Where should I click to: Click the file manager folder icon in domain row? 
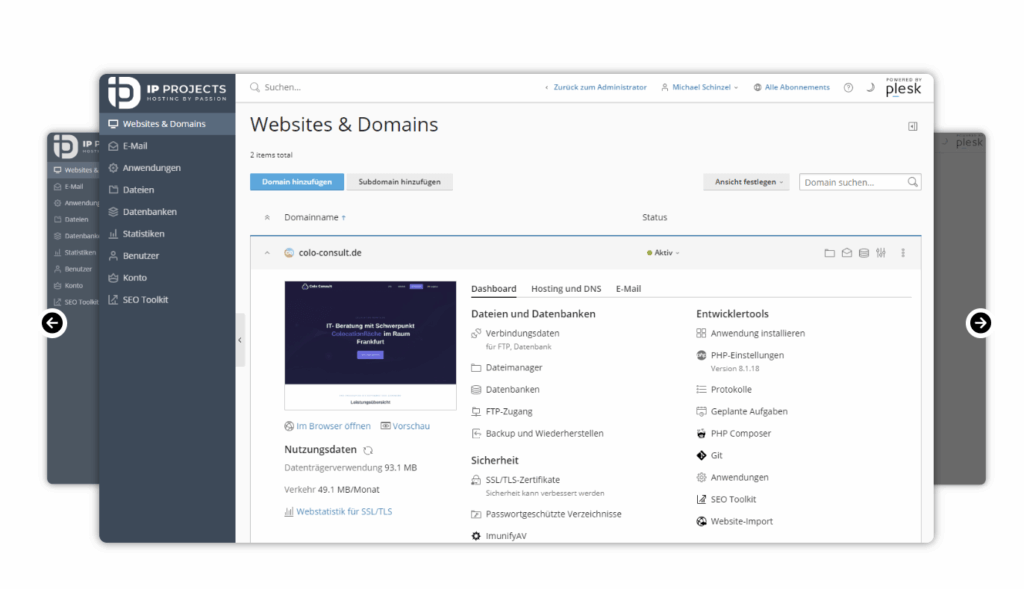pyautogui.click(x=829, y=253)
